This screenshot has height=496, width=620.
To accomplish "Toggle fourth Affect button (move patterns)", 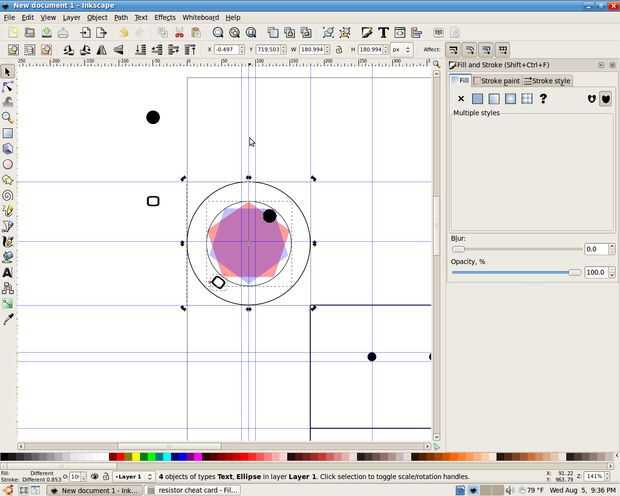I will 503,50.
